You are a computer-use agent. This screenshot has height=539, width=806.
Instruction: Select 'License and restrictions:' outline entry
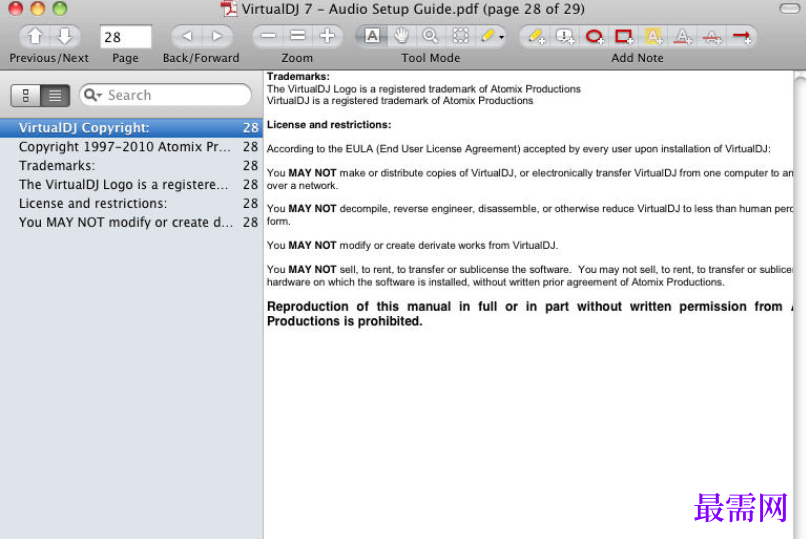pyautogui.click(x=131, y=203)
